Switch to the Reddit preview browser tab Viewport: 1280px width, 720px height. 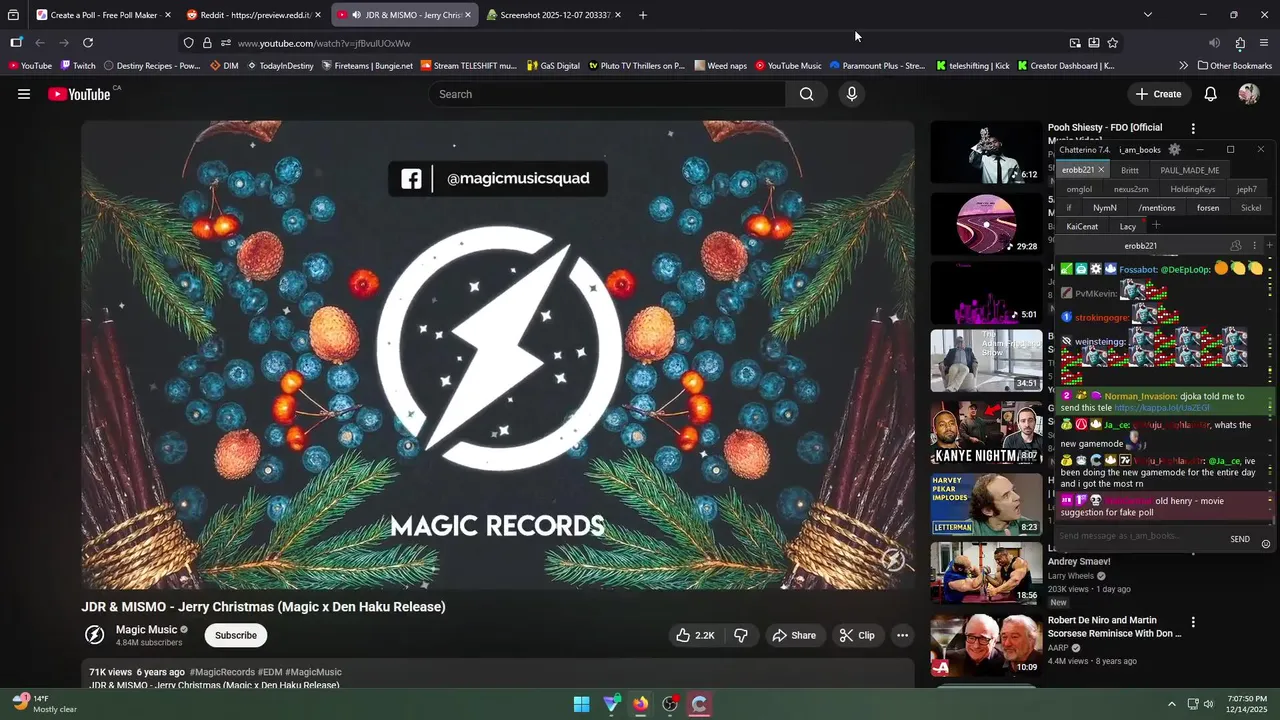pos(254,15)
